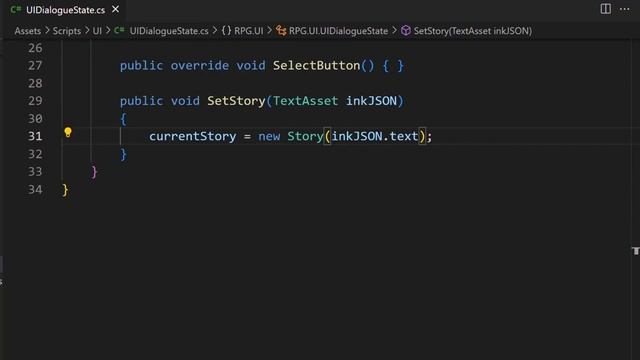
Task: Select the UIDialogueState.cs editor tab
Action: 66,10
